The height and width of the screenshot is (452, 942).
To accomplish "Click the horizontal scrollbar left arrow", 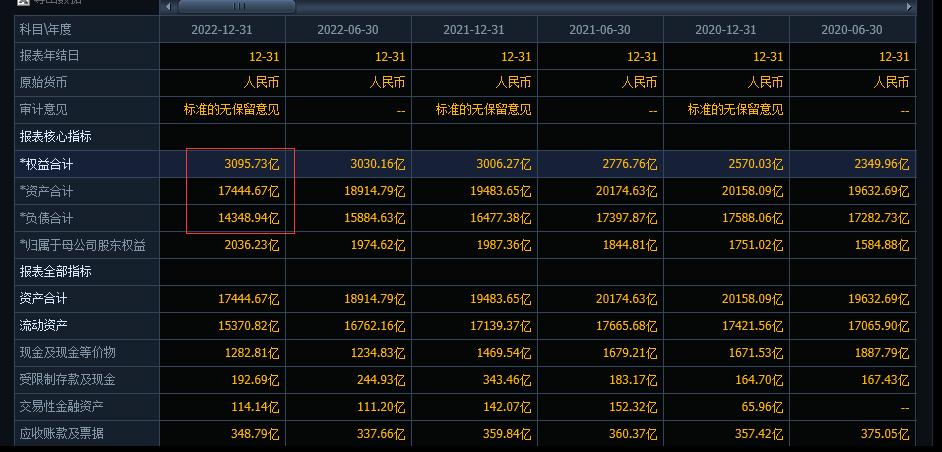I will pos(168,7).
